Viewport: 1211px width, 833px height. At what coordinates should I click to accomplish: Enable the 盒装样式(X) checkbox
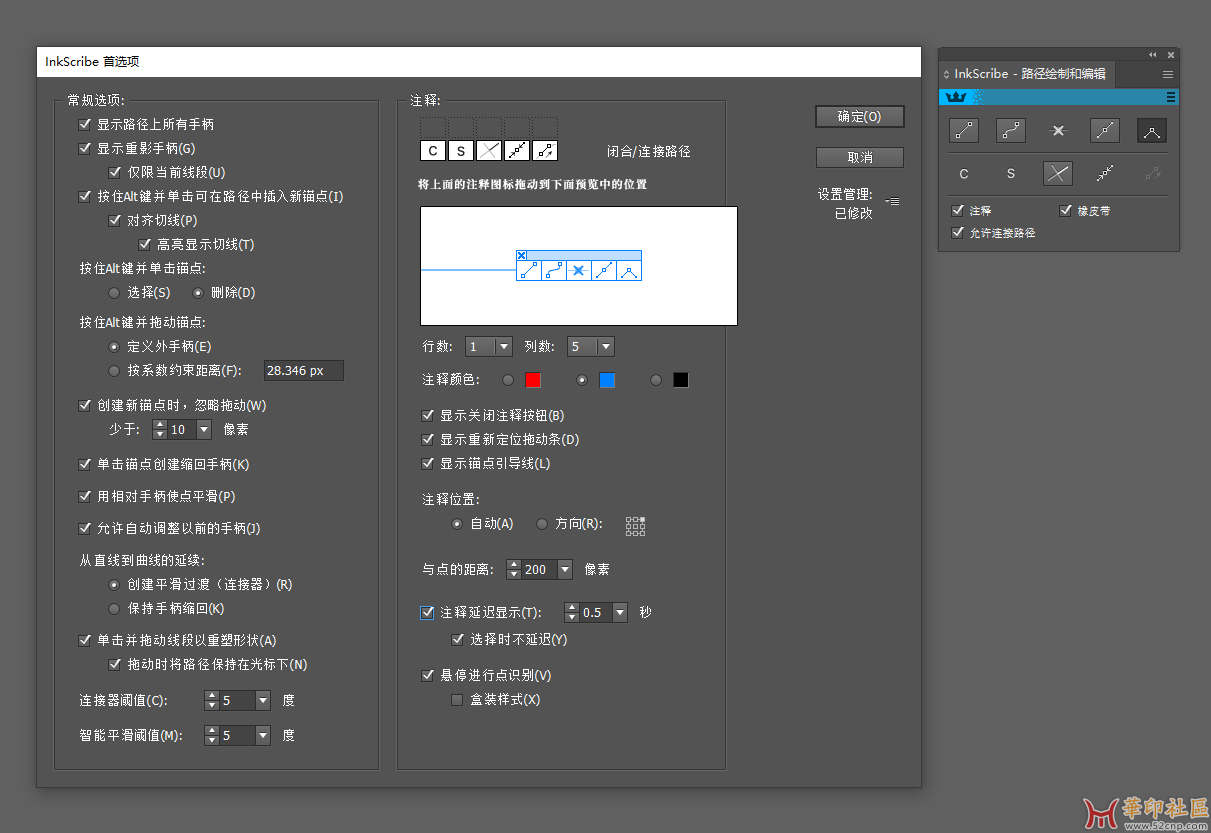(457, 700)
